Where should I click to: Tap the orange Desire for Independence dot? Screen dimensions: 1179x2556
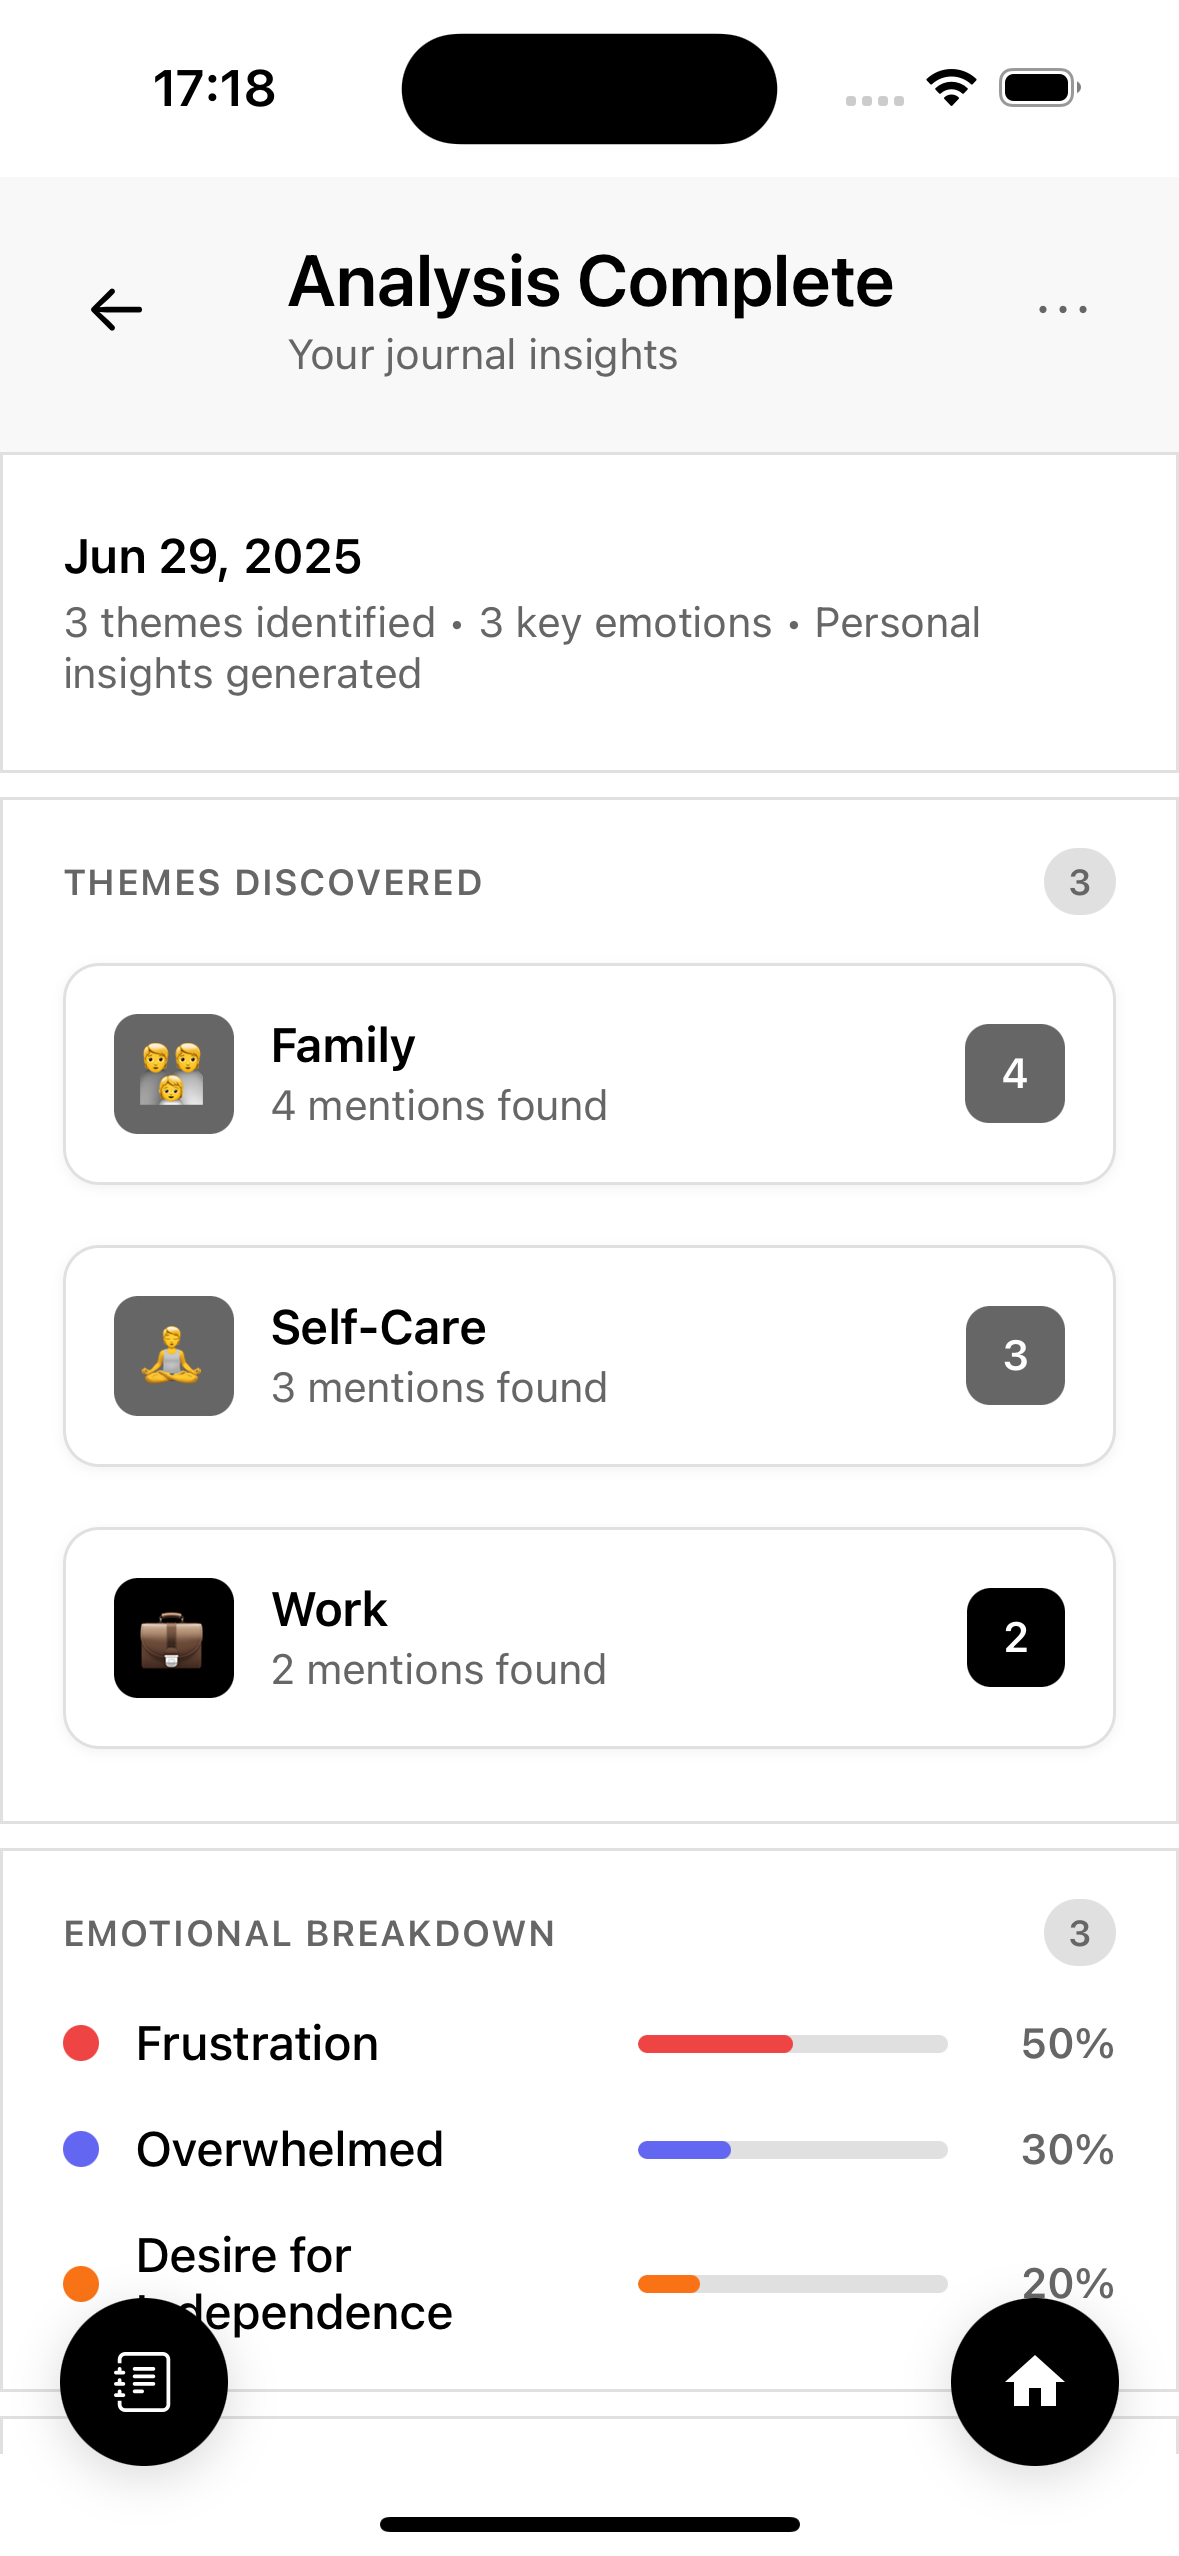81,2284
